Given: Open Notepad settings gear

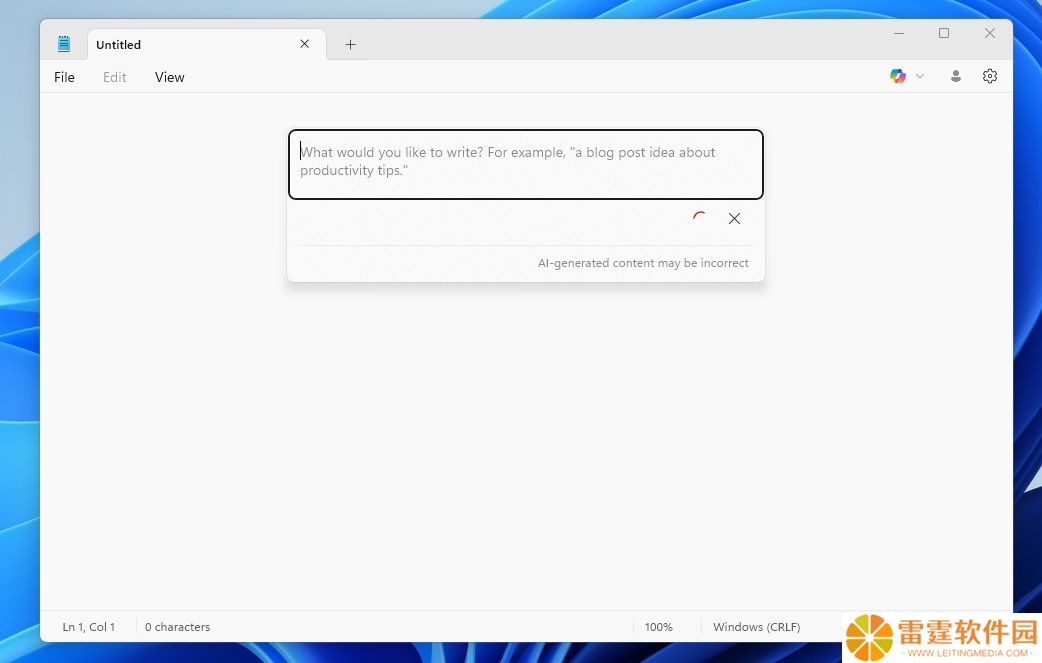Looking at the screenshot, I should [990, 76].
